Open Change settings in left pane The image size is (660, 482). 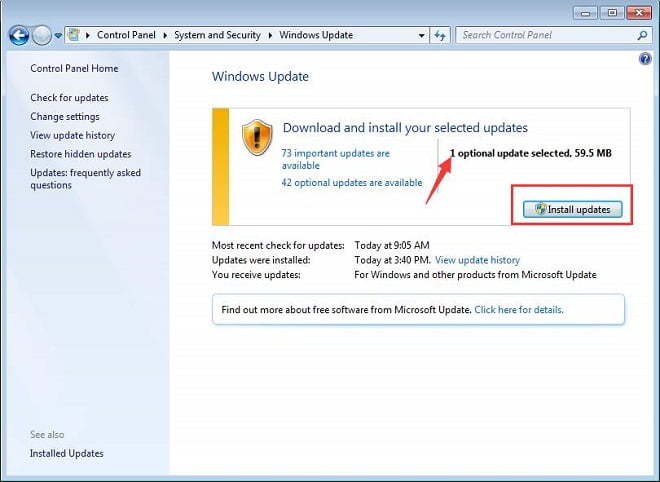[x=65, y=117]
